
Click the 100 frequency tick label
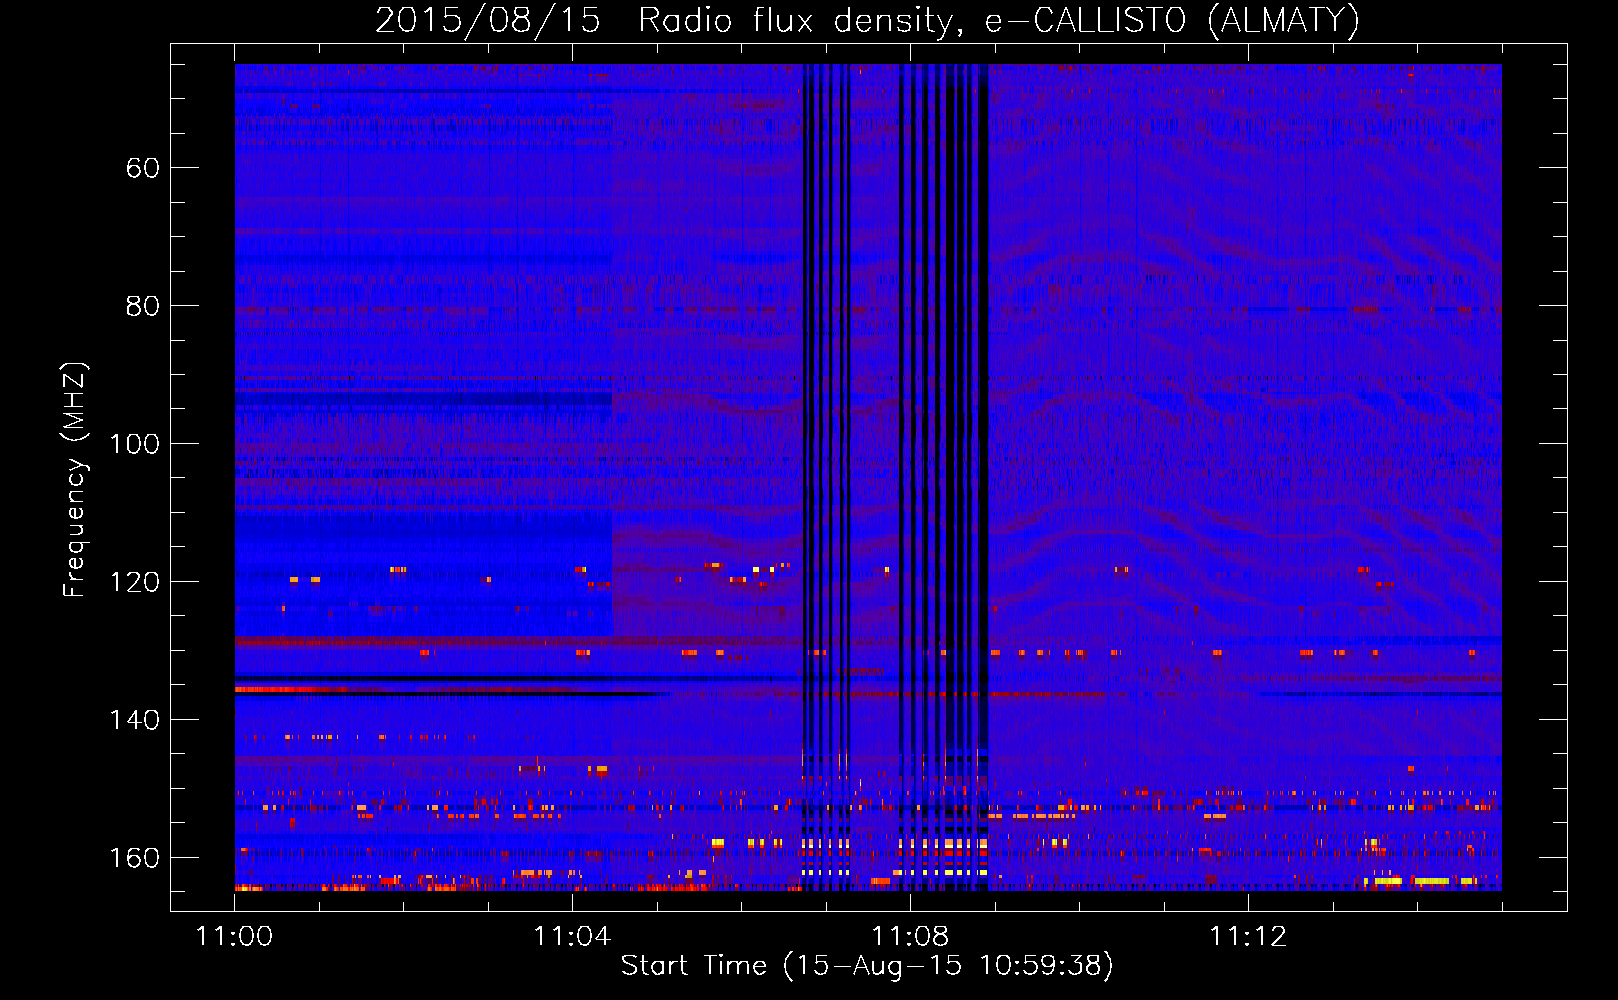(x=134, y=444)
